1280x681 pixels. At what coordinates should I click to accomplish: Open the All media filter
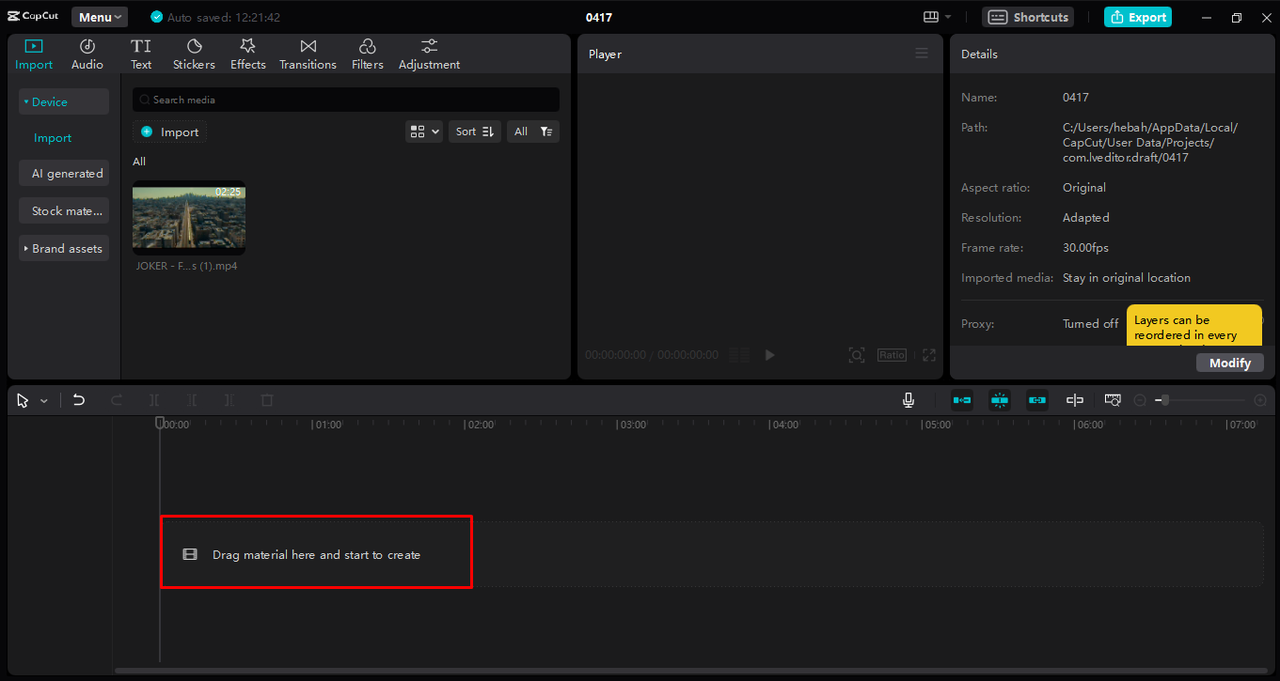pyautogui.click(x=532, y=131)
